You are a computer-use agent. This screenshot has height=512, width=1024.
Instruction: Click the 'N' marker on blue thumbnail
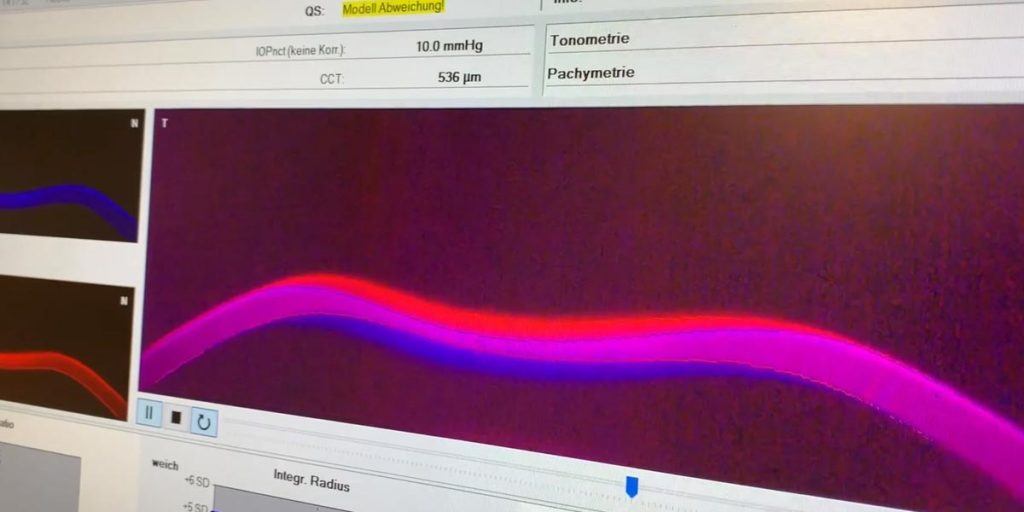pos(135,123)
